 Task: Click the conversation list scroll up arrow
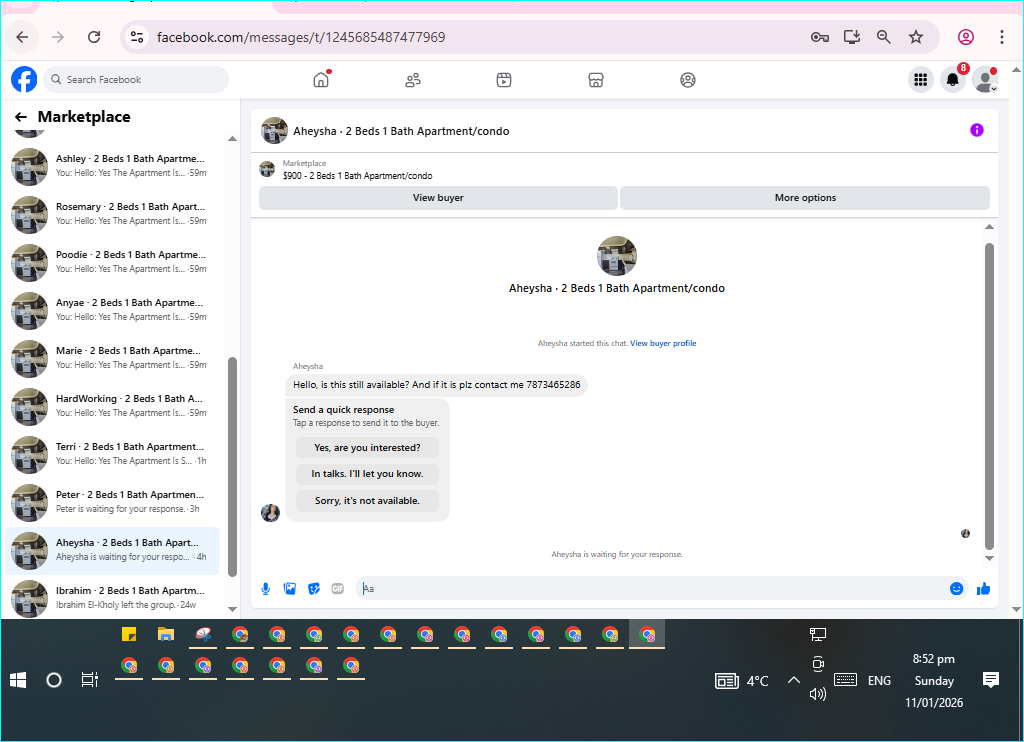click(232, 138)
